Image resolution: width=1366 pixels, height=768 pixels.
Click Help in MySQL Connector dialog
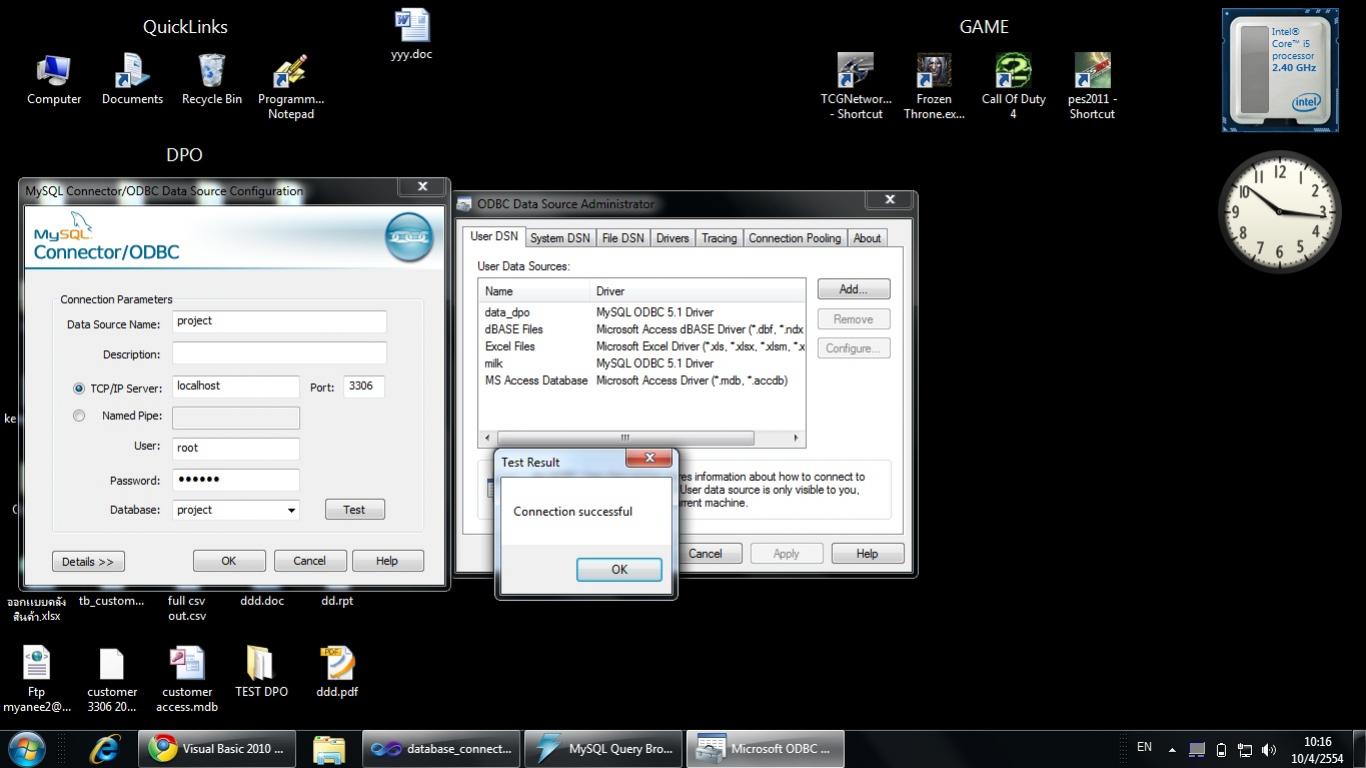click(387, 561)
